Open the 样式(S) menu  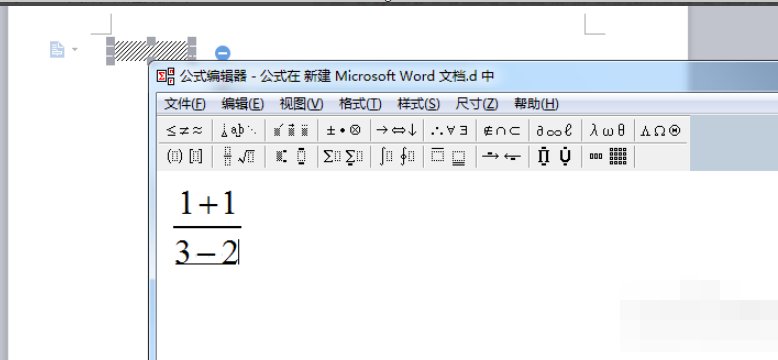coord(418,104)
